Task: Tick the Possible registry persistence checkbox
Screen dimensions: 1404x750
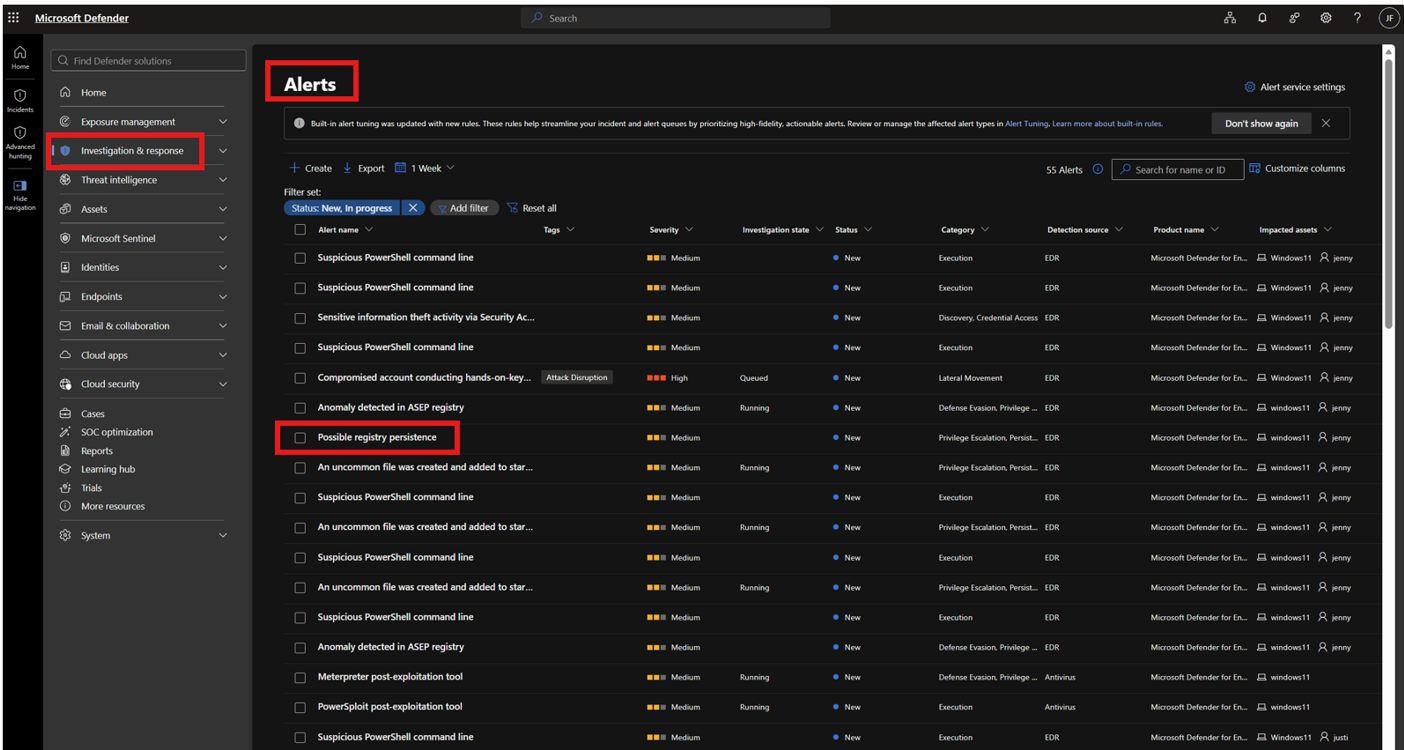Action: pyautogui.click(x=300, y=438)
